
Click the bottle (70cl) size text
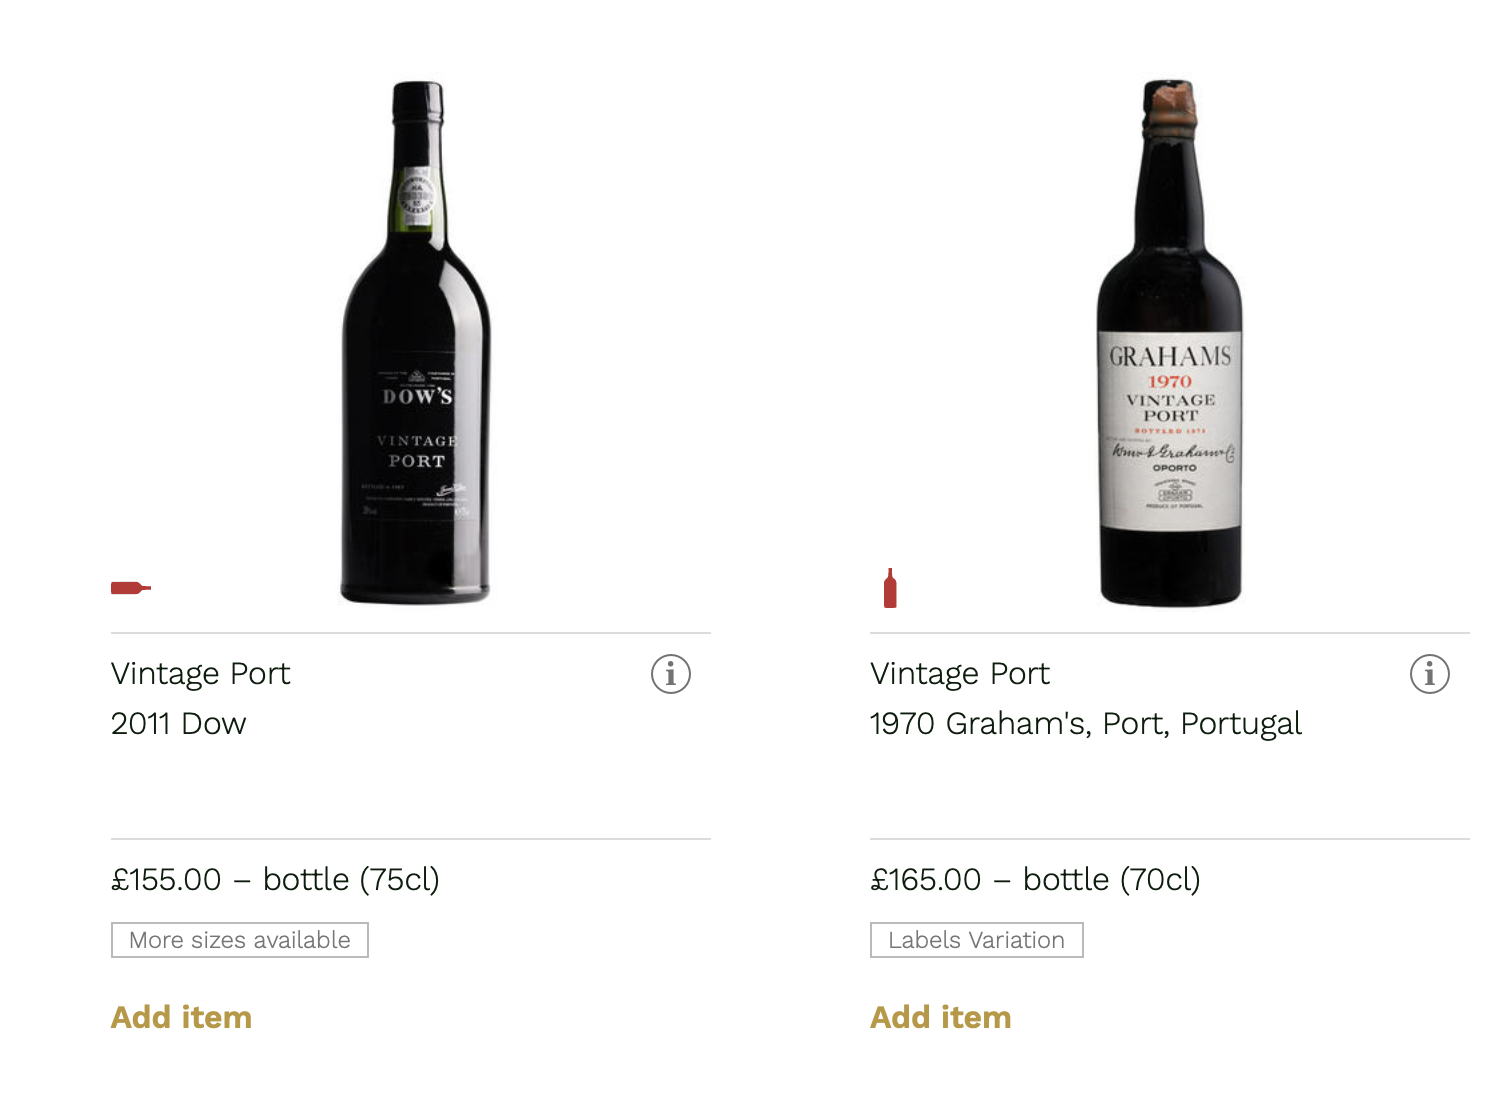tap(1111, 880)
